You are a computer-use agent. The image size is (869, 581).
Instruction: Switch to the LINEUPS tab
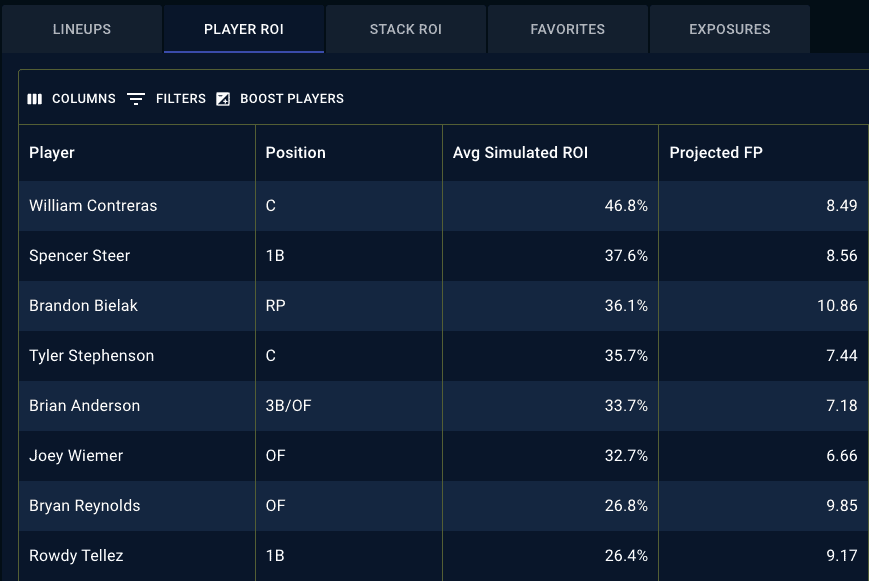tap(82, 29)
